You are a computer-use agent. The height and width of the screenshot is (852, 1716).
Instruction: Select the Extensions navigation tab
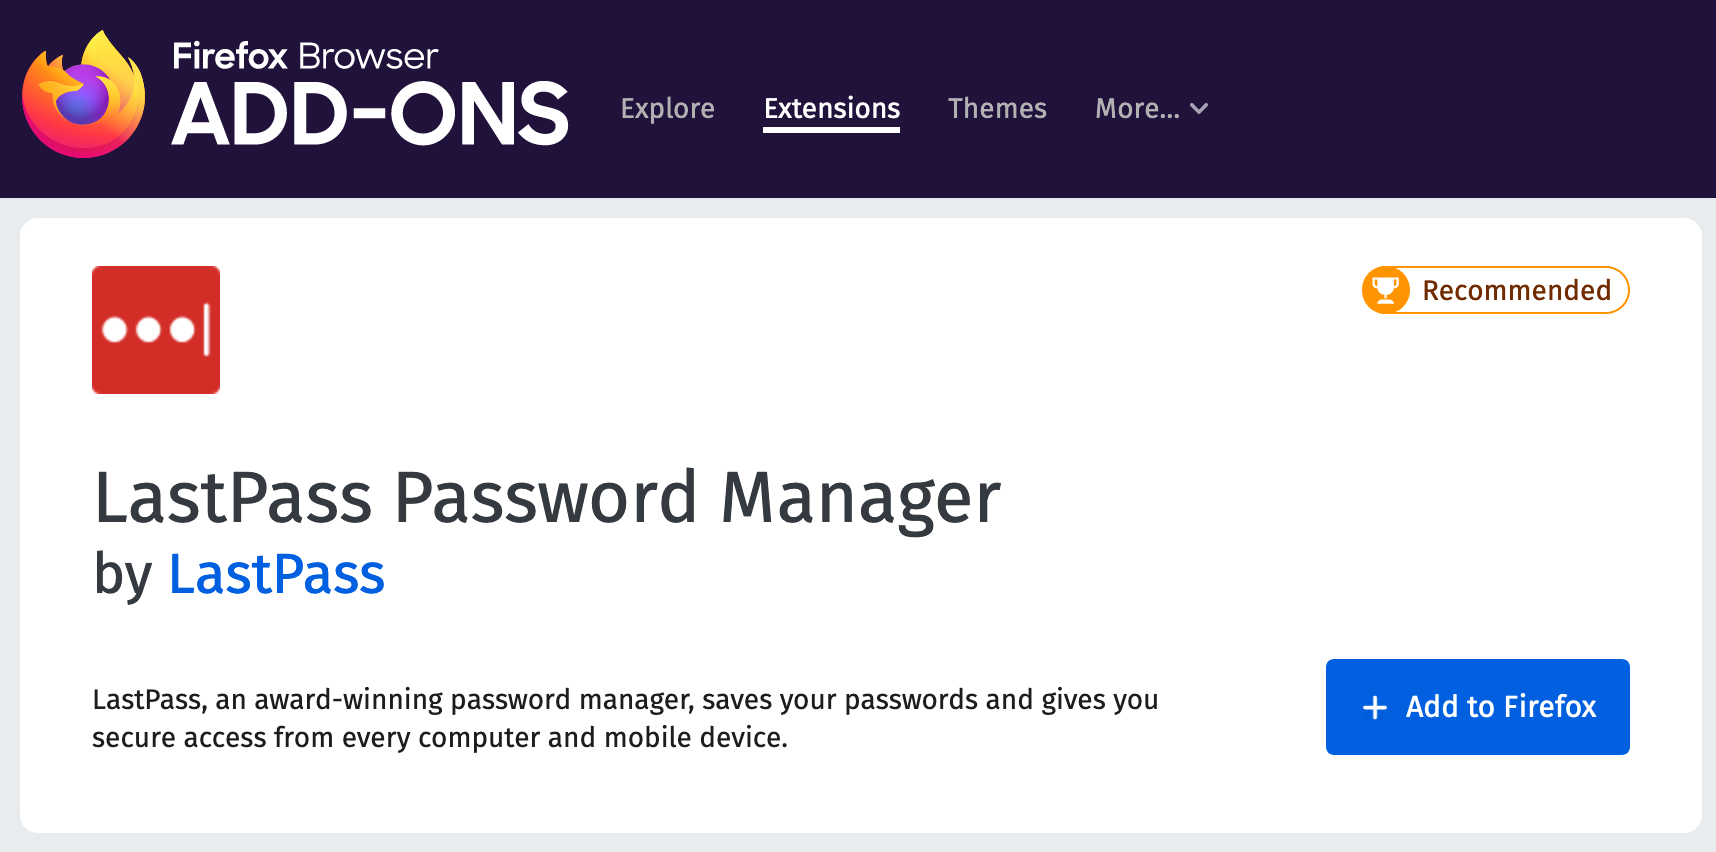pos(831,108)
